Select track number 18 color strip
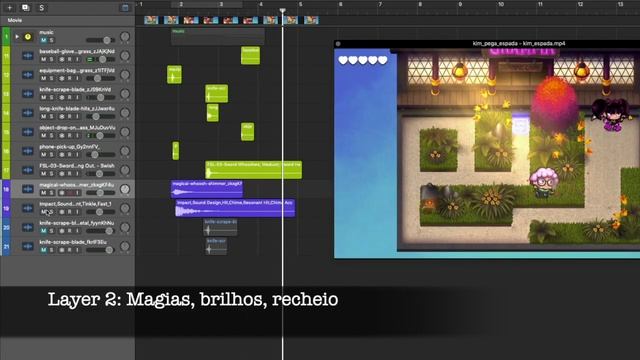The image size is (640, 360). pos(6,189)
